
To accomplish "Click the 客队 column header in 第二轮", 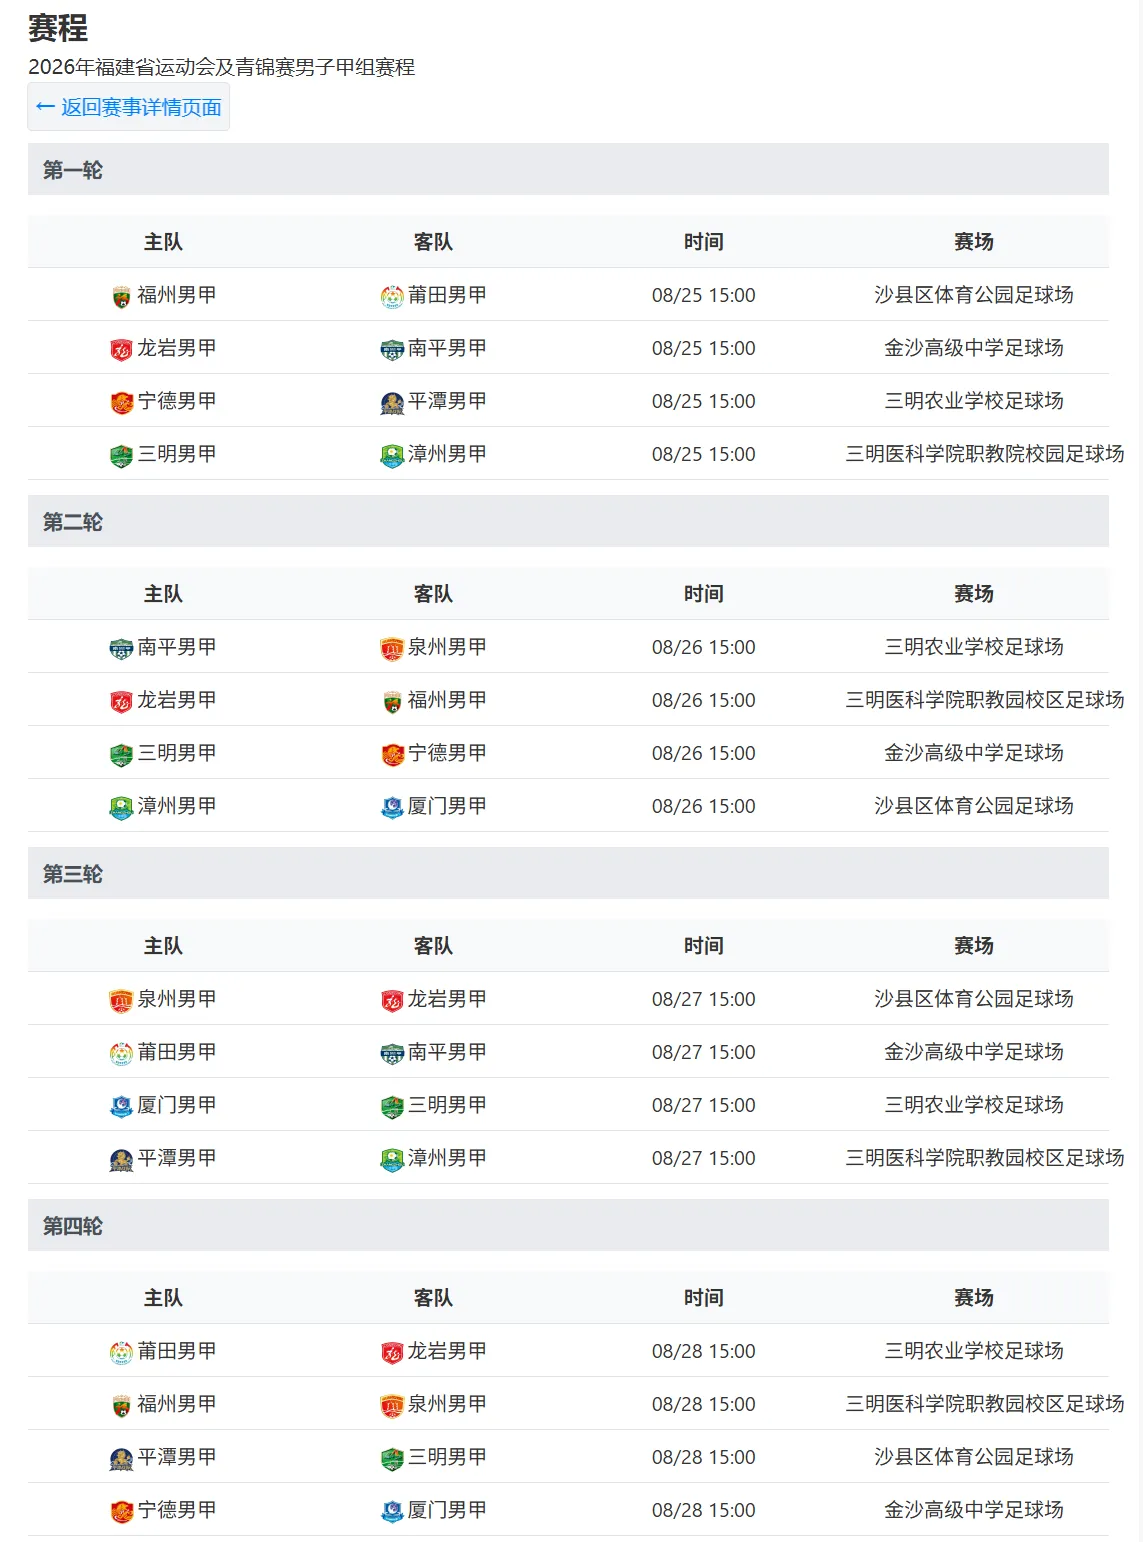I will pyautogui.click(x=433, y=593).
